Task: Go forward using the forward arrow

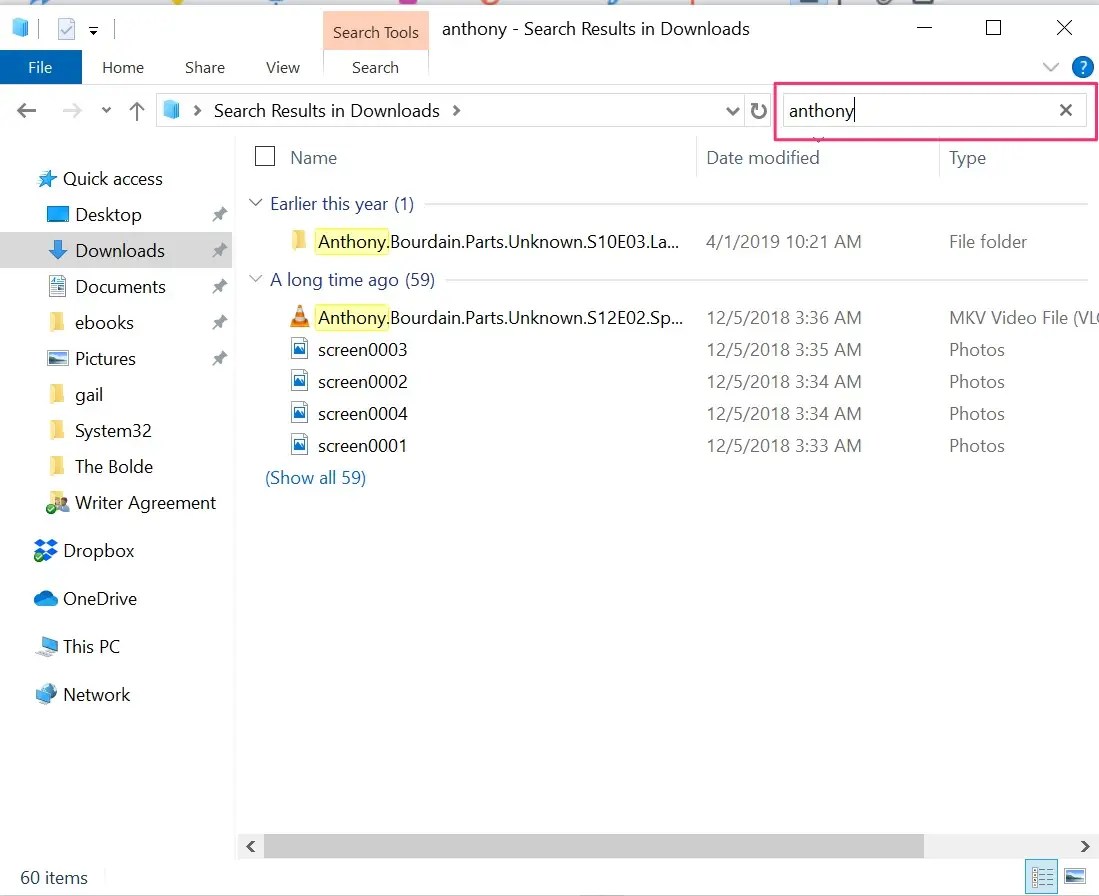Action: click(71, 111)
